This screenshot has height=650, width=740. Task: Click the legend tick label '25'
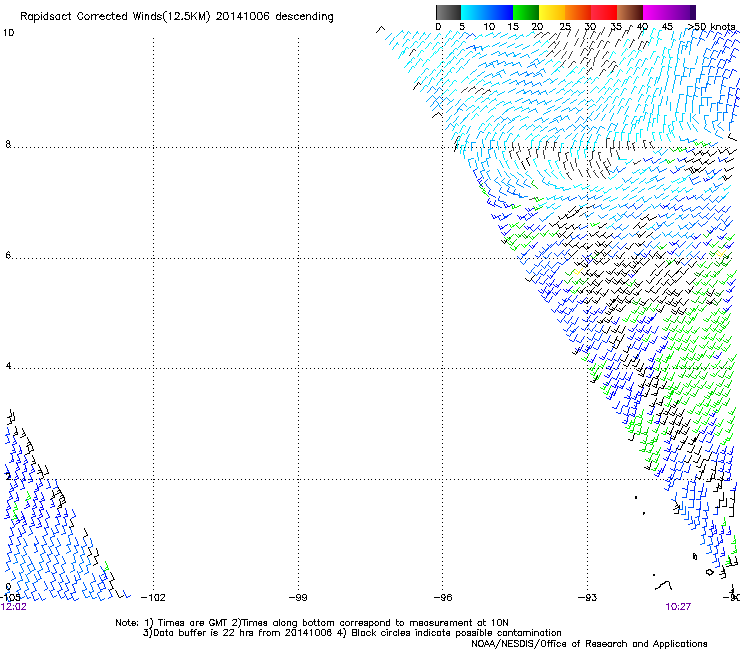click(565, 27)
